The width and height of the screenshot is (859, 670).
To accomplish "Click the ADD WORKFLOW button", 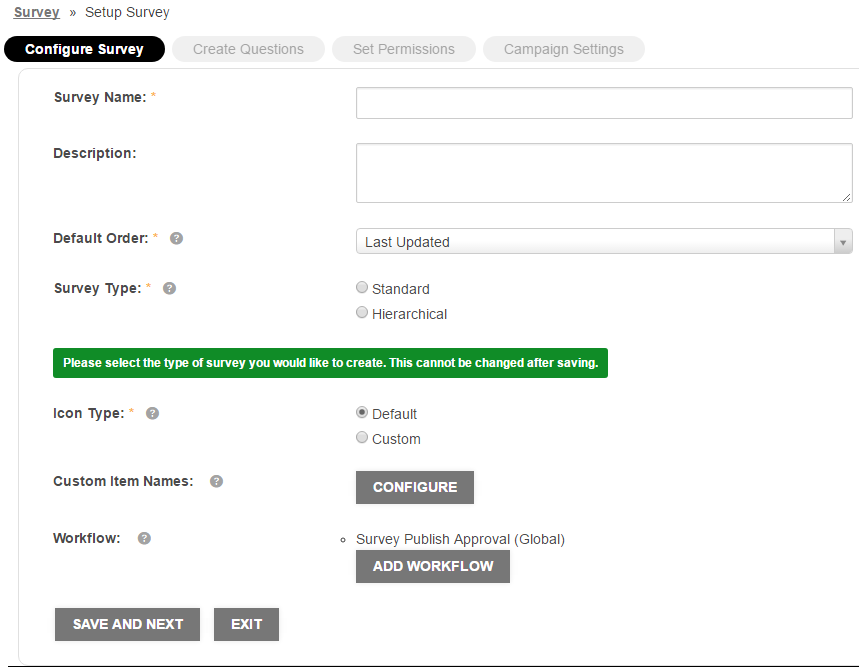I will [x=433, y=566].
